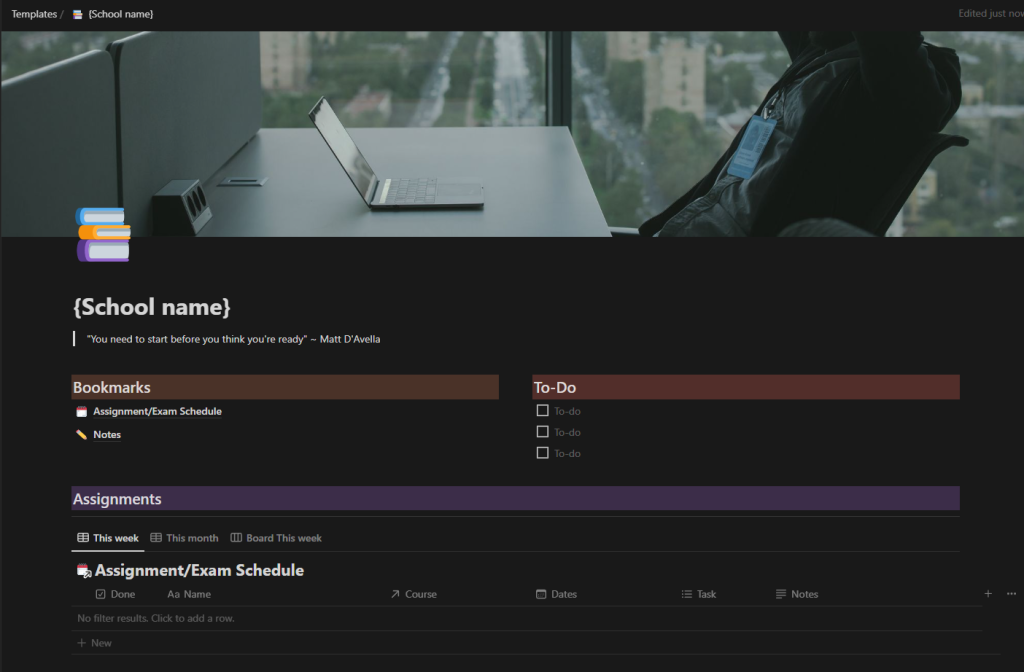Open the Course column header menu

point(420,594)
